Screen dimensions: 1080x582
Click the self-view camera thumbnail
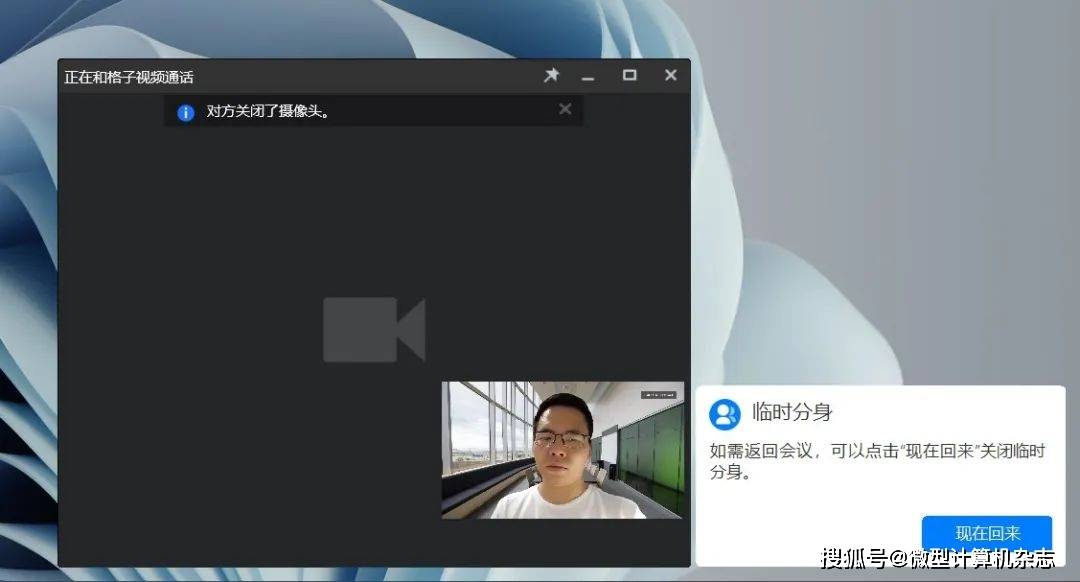click(563, 450)
